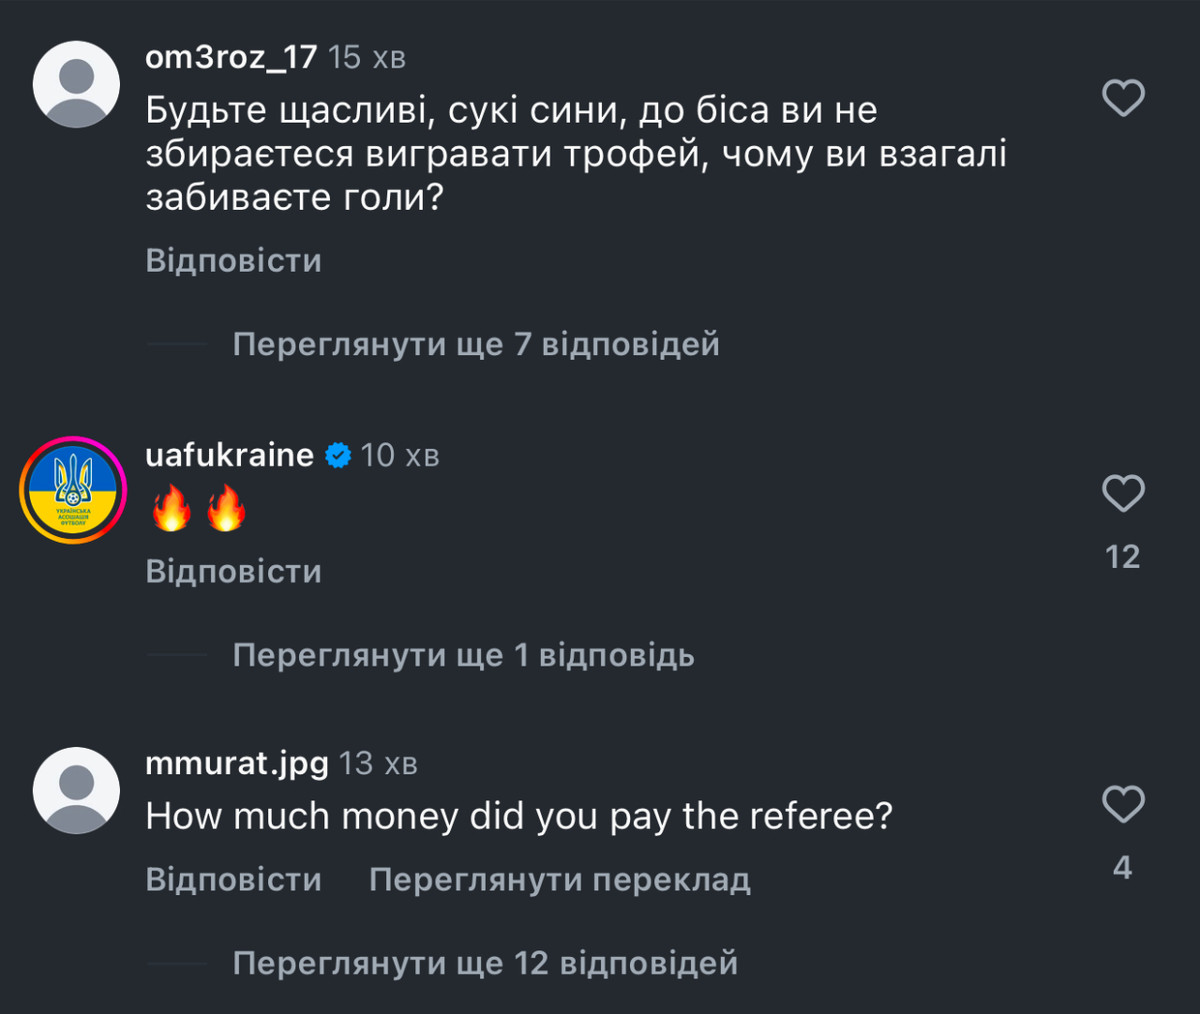Reply to the om3roz_17 comment
This screenshot has height=1014, width=1200.
click(x=233, y=261)
